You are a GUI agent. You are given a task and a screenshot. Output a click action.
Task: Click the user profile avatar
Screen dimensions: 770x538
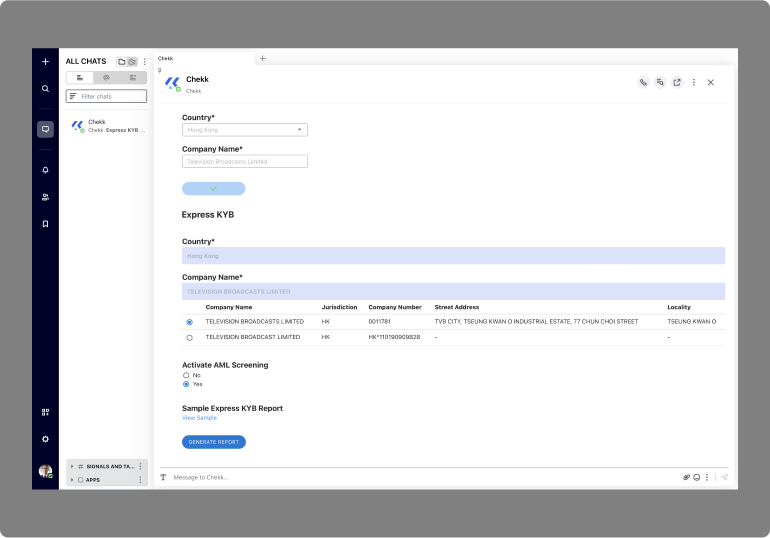point(45,471)
